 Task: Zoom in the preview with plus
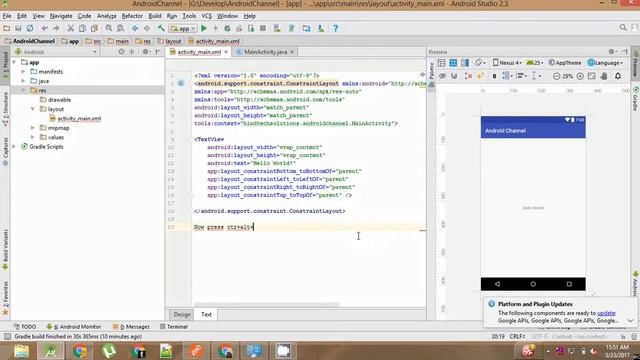coord(580,76)
